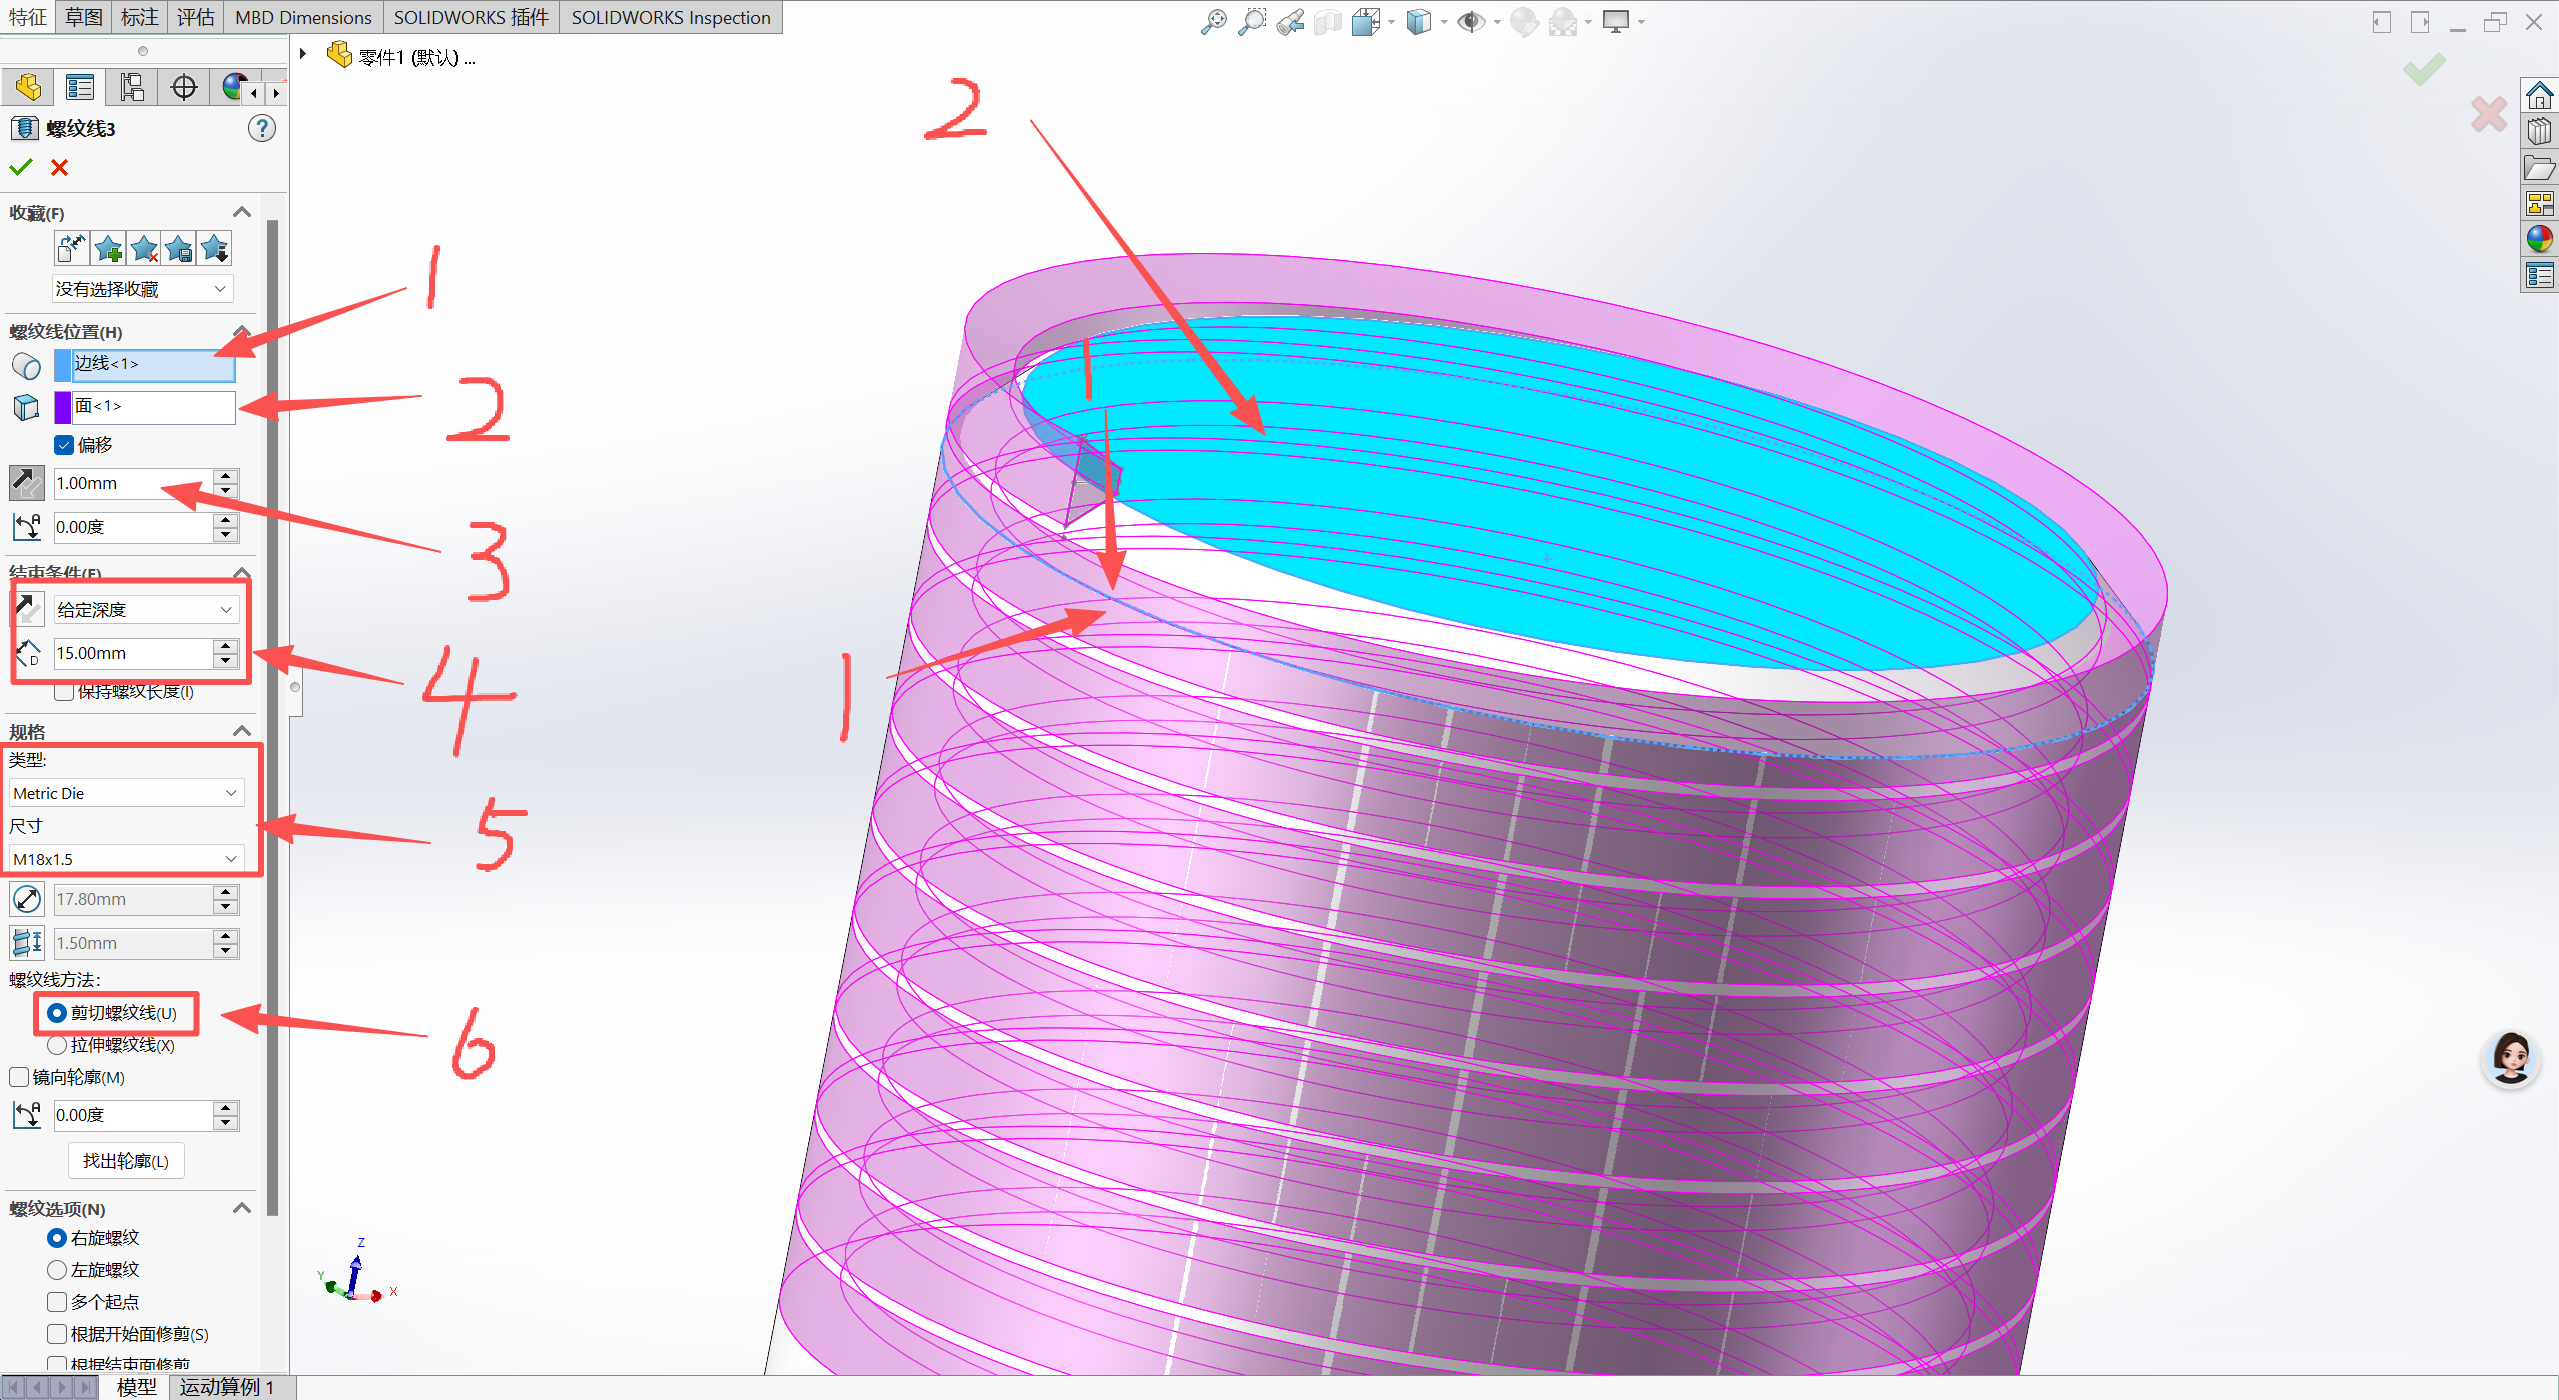Open the ConfigurationManager panel tab
Image resolution: width=2559 pixels, height=1400 pixels.
[x=131, y=88]
